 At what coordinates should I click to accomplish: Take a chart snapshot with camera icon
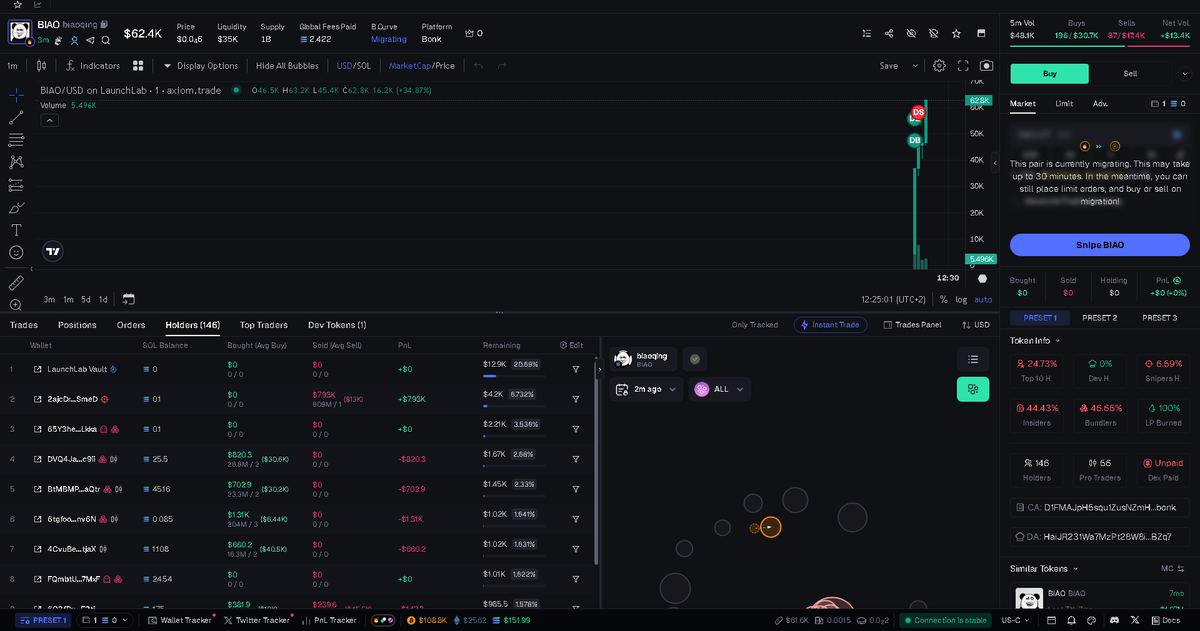[987, 66]
